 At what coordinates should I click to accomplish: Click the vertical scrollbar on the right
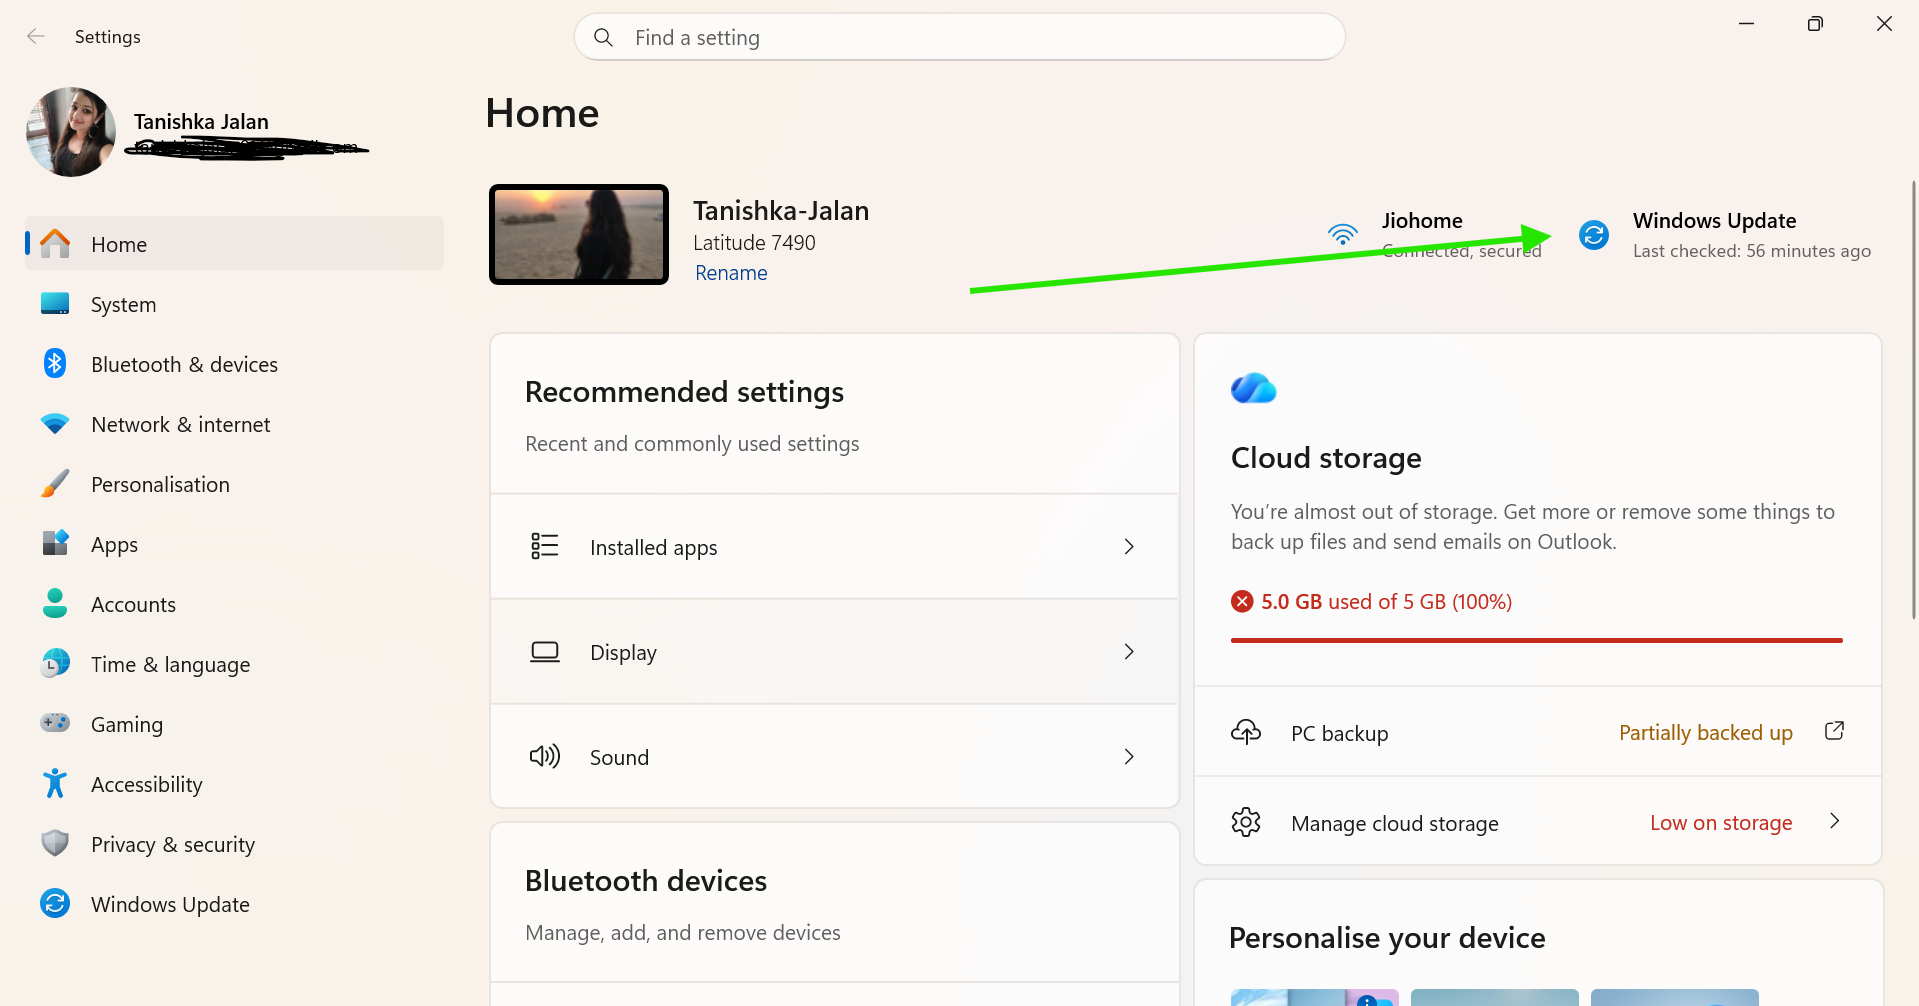coord(1914,400)
